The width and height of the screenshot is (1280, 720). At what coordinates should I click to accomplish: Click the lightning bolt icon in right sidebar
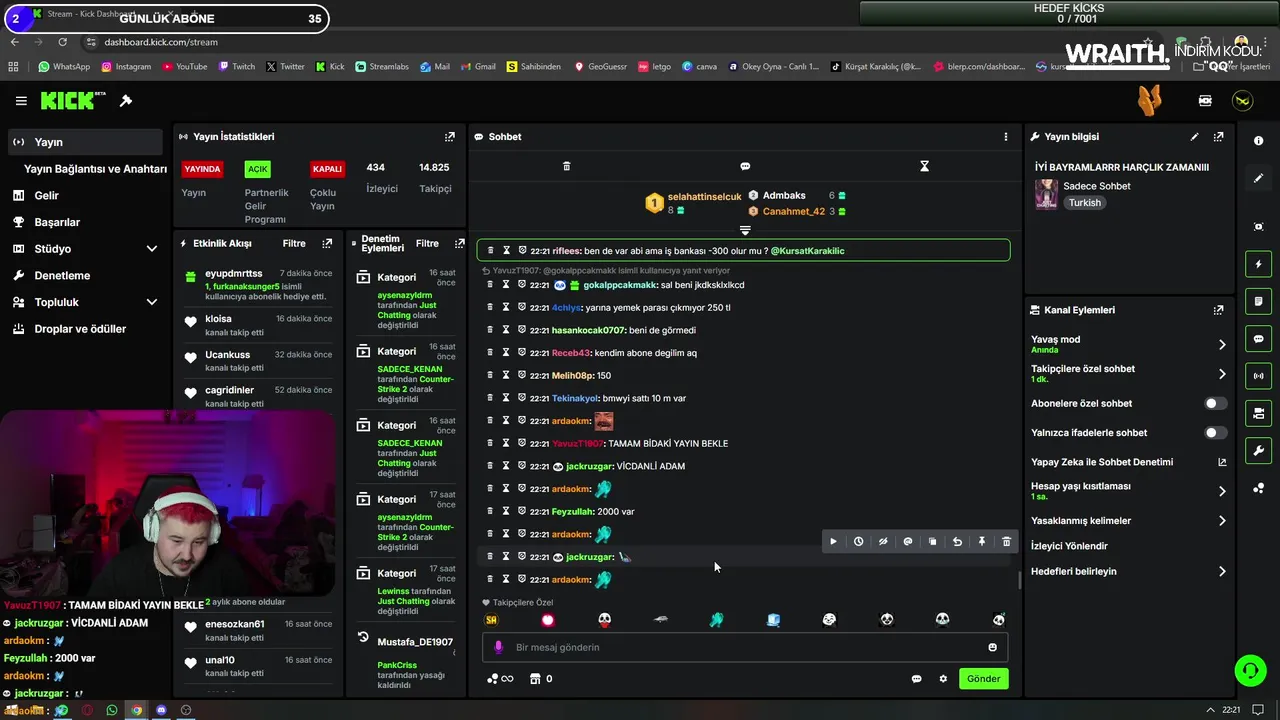[x=1258, y=264]
